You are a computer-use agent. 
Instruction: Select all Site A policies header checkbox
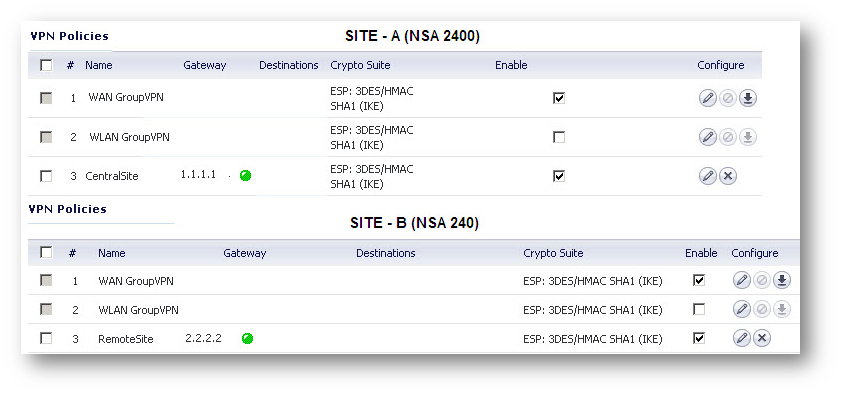[x=46, y=65]
